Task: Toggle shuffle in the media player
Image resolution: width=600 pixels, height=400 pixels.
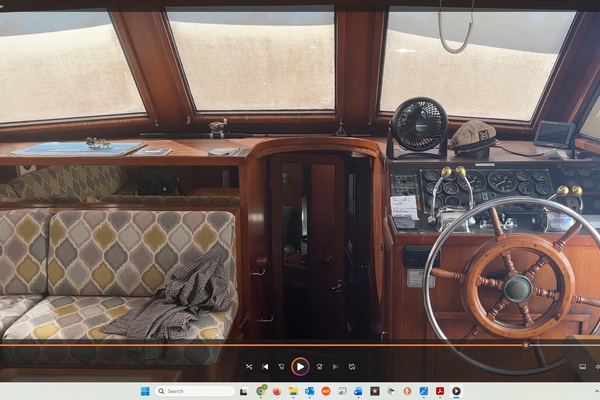Action: (249, 367)
